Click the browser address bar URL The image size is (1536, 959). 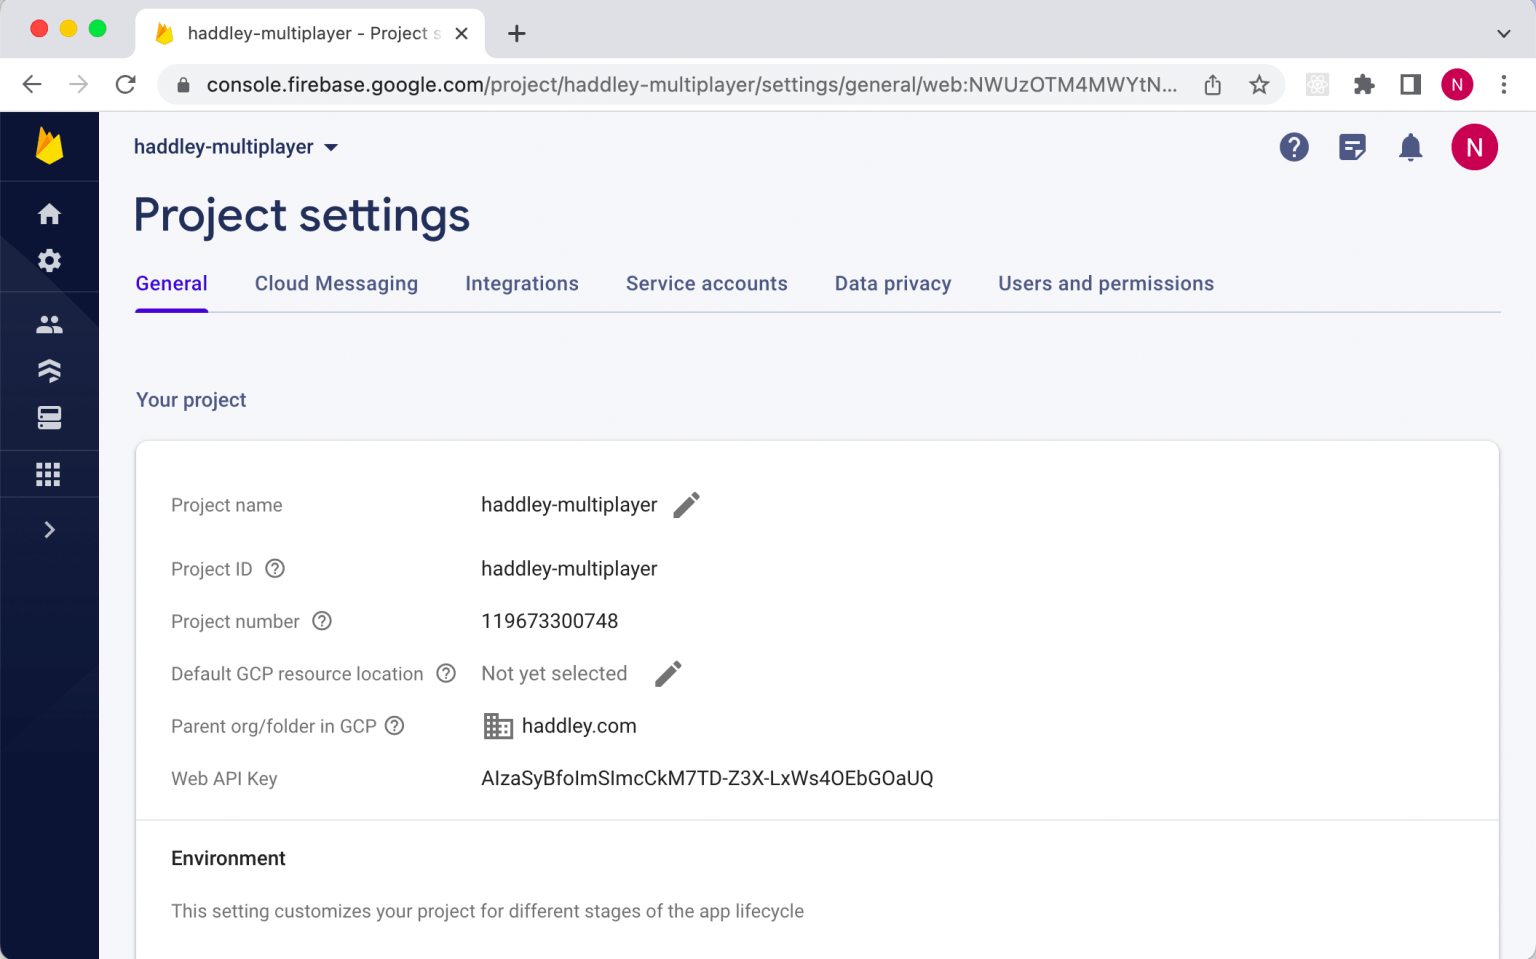pos(690,85)
